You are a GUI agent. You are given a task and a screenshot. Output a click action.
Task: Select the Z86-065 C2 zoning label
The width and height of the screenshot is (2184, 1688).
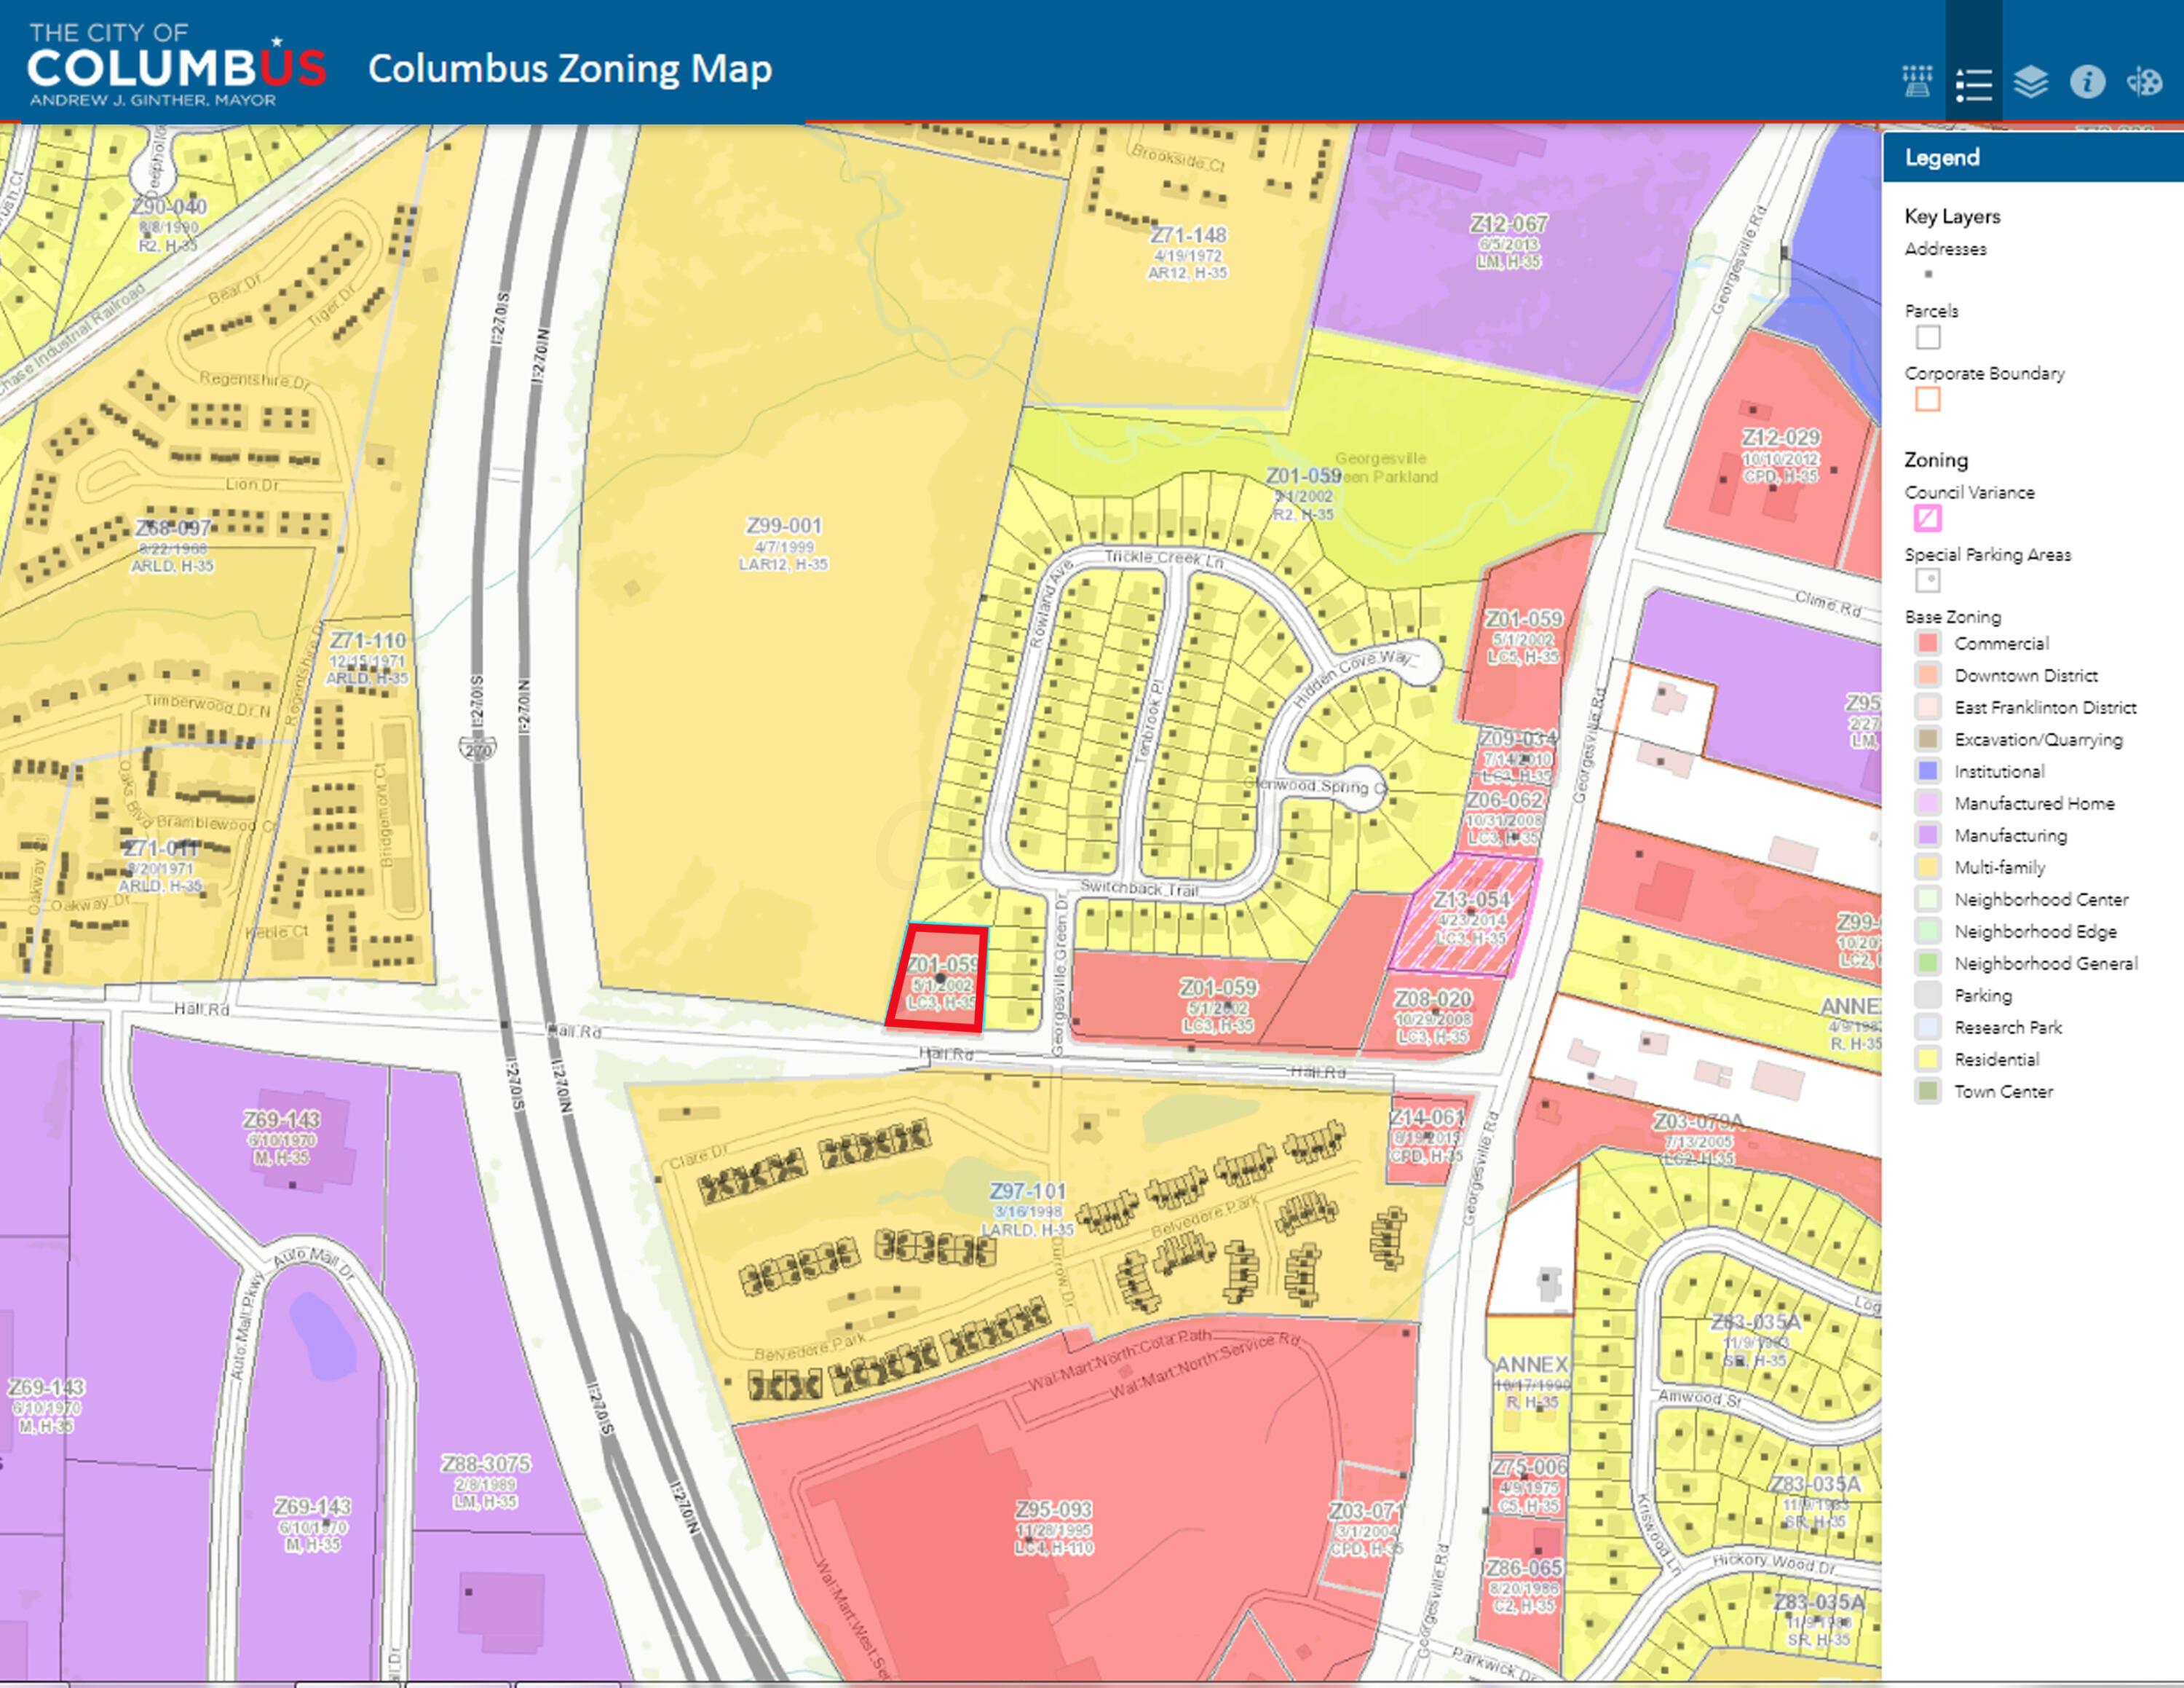click(1524, 1586)
